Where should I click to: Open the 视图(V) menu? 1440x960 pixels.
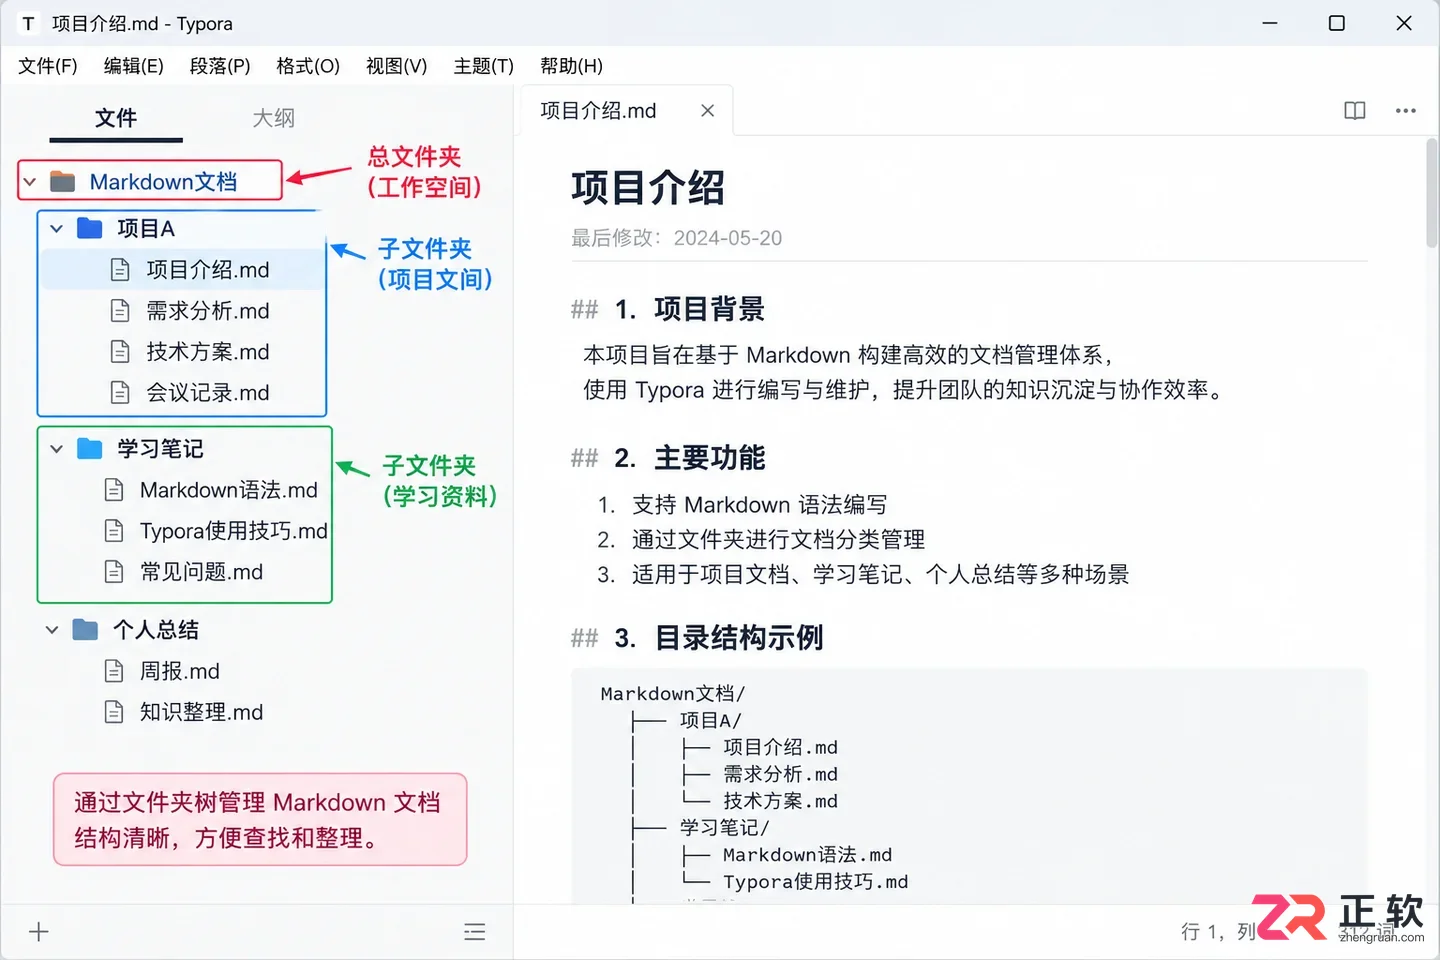(397, 66)
